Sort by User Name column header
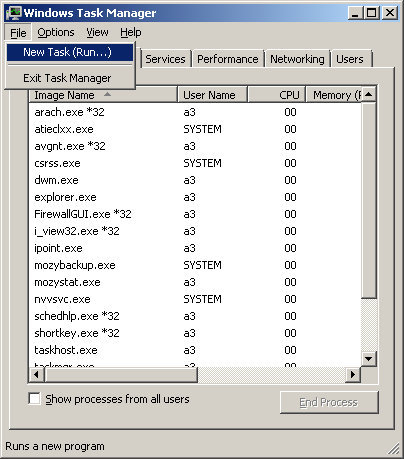 [213, 95]
